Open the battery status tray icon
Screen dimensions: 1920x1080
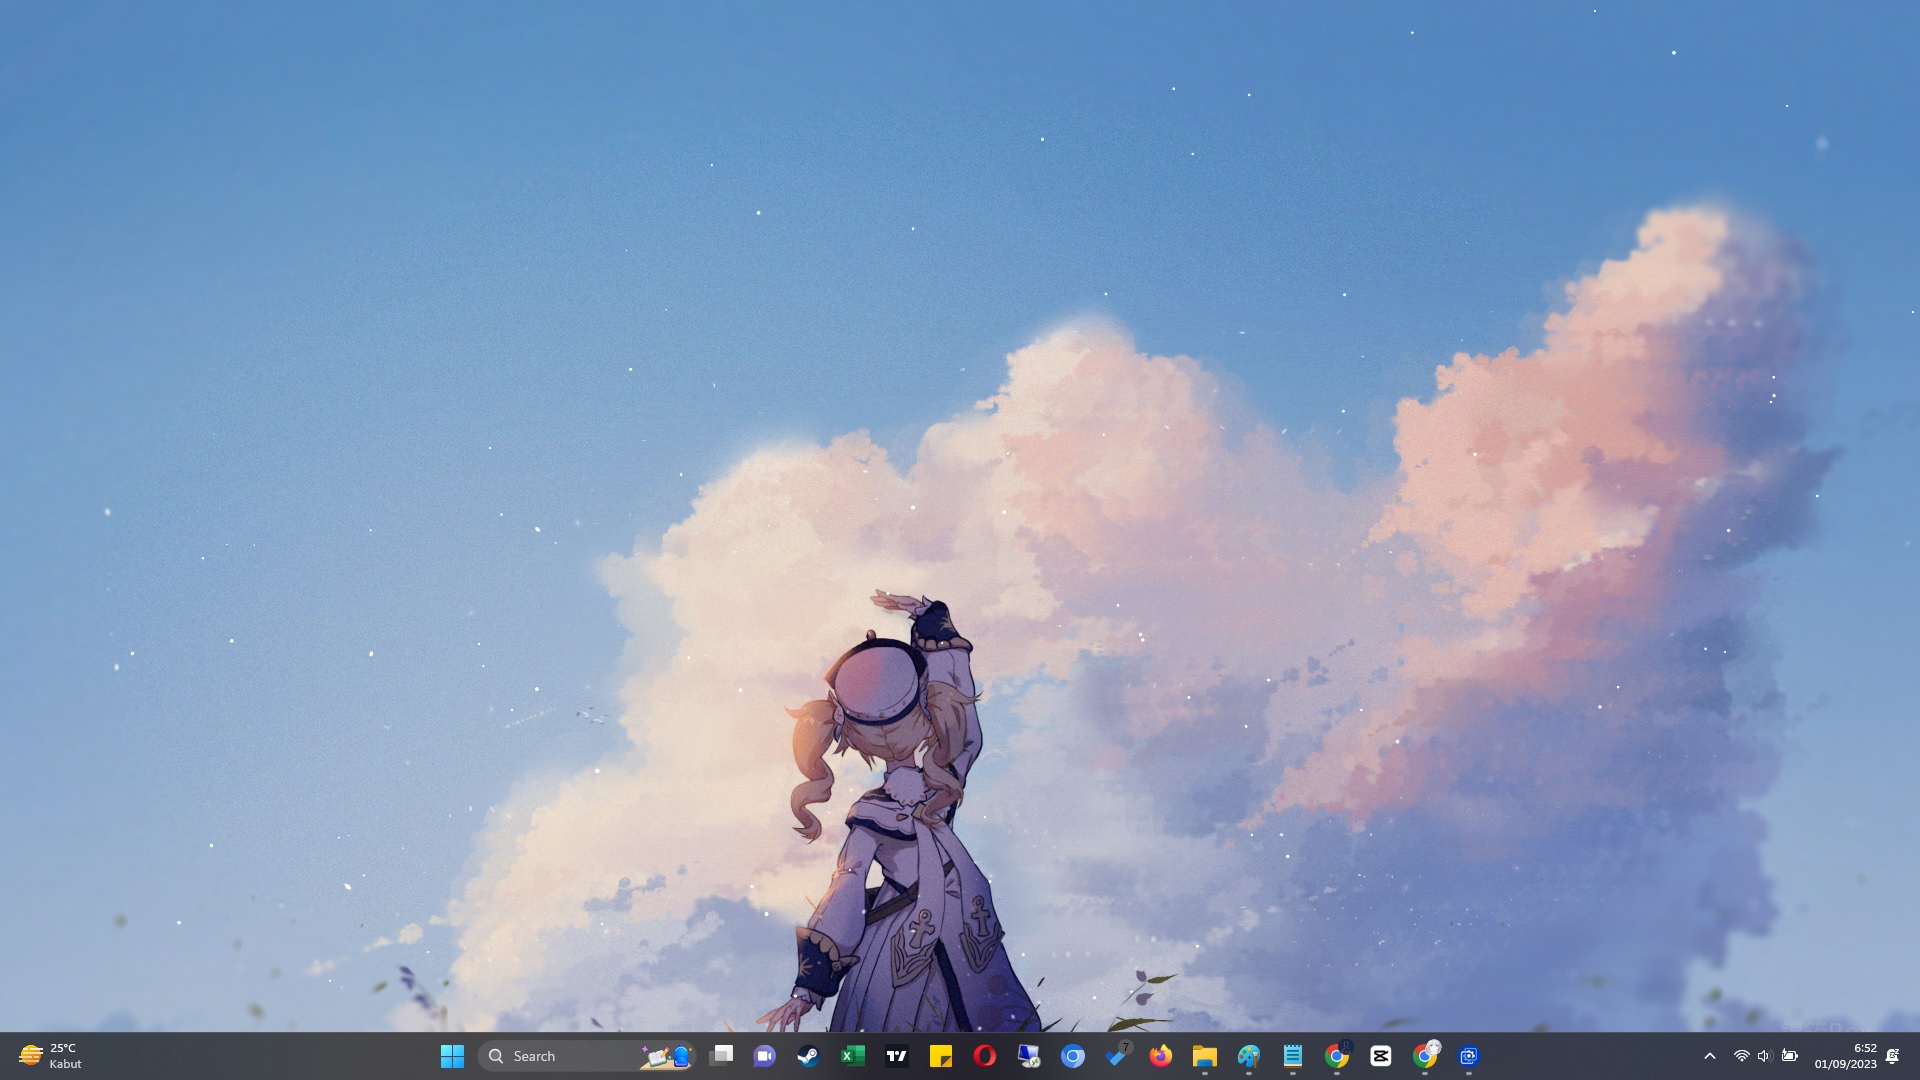point(1789,1056)
